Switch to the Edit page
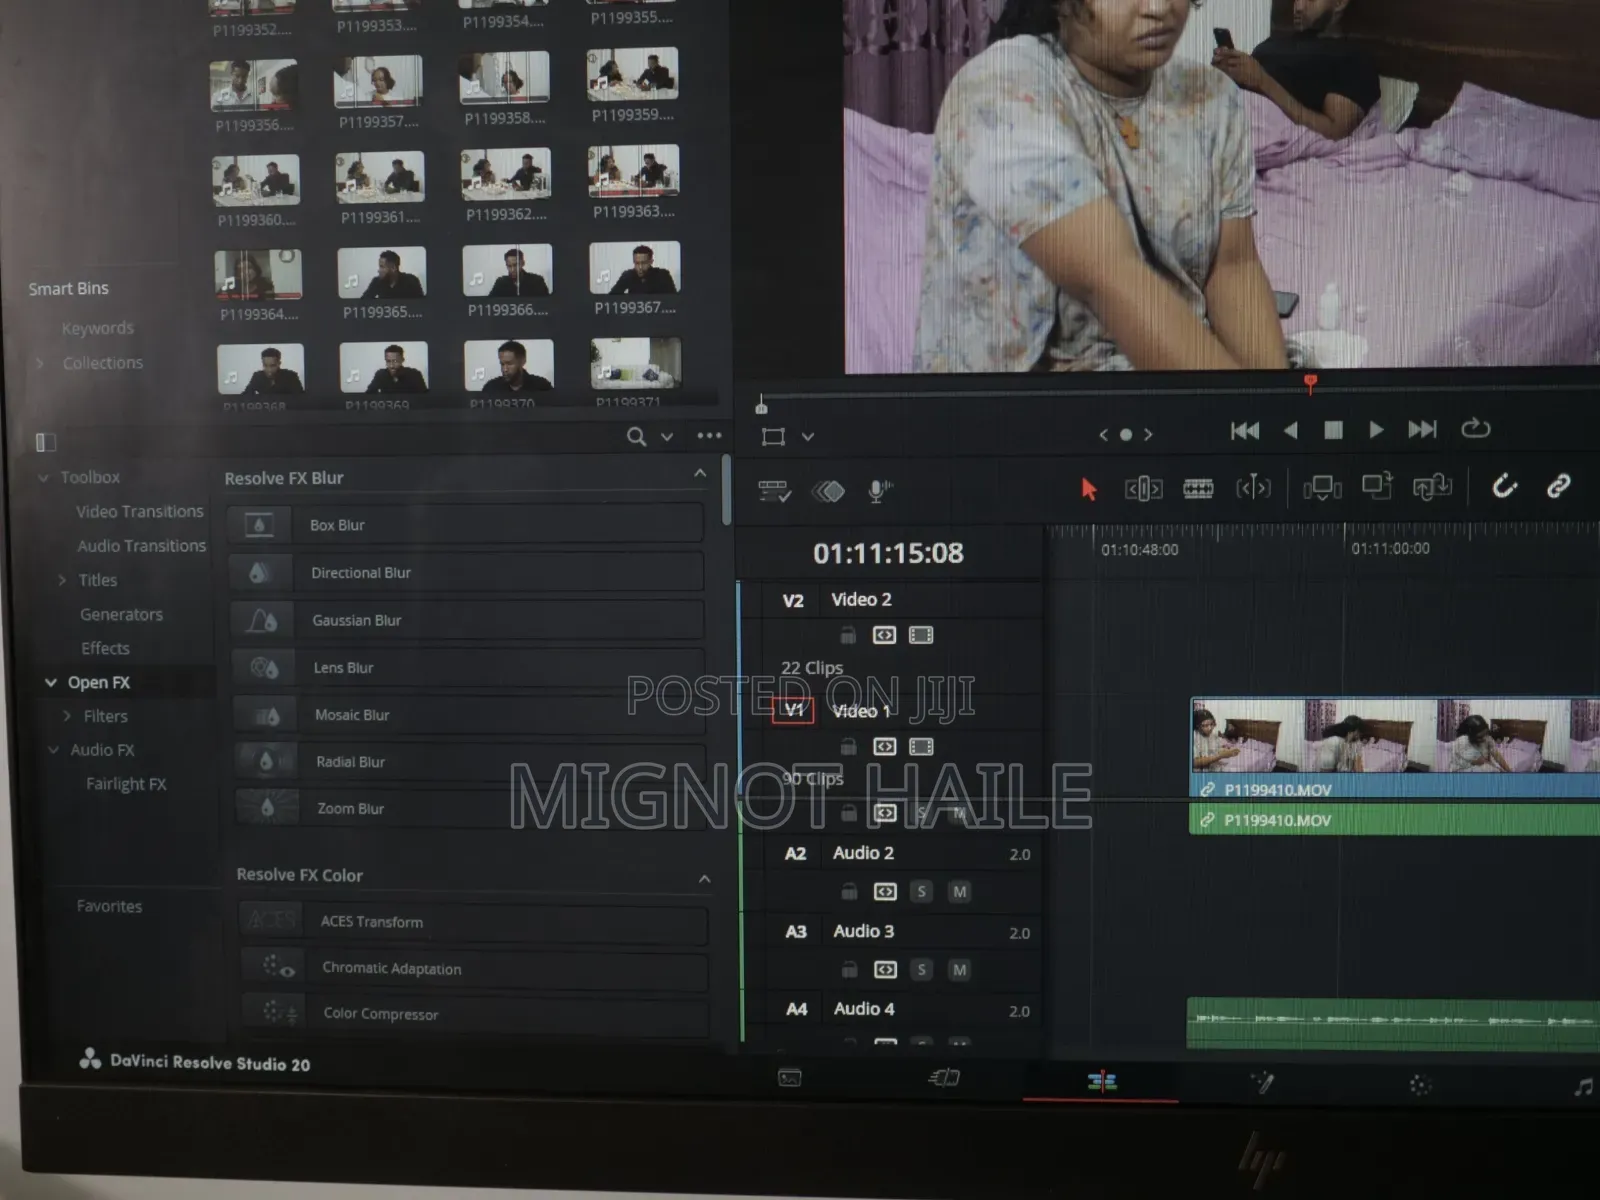The image size is (1600, 1200). pyautogui.click(x=1102, y=1081)
